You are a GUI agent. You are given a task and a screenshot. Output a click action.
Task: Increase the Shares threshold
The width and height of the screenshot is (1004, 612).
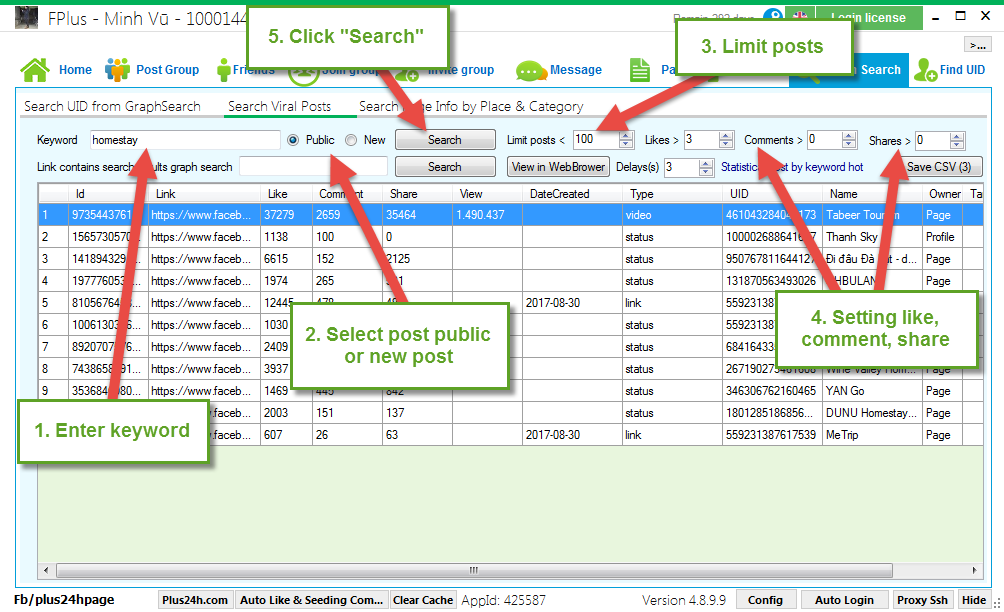point(957,136)
